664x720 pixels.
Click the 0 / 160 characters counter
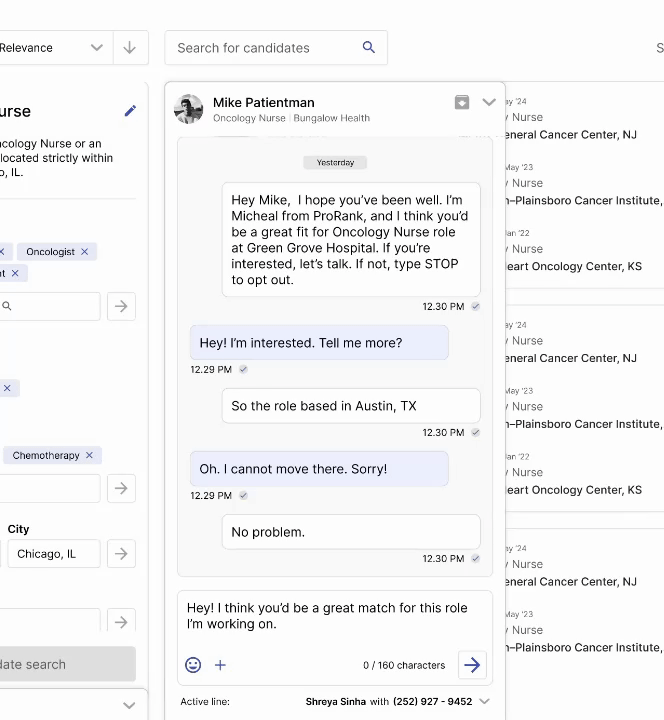point(404,665)
